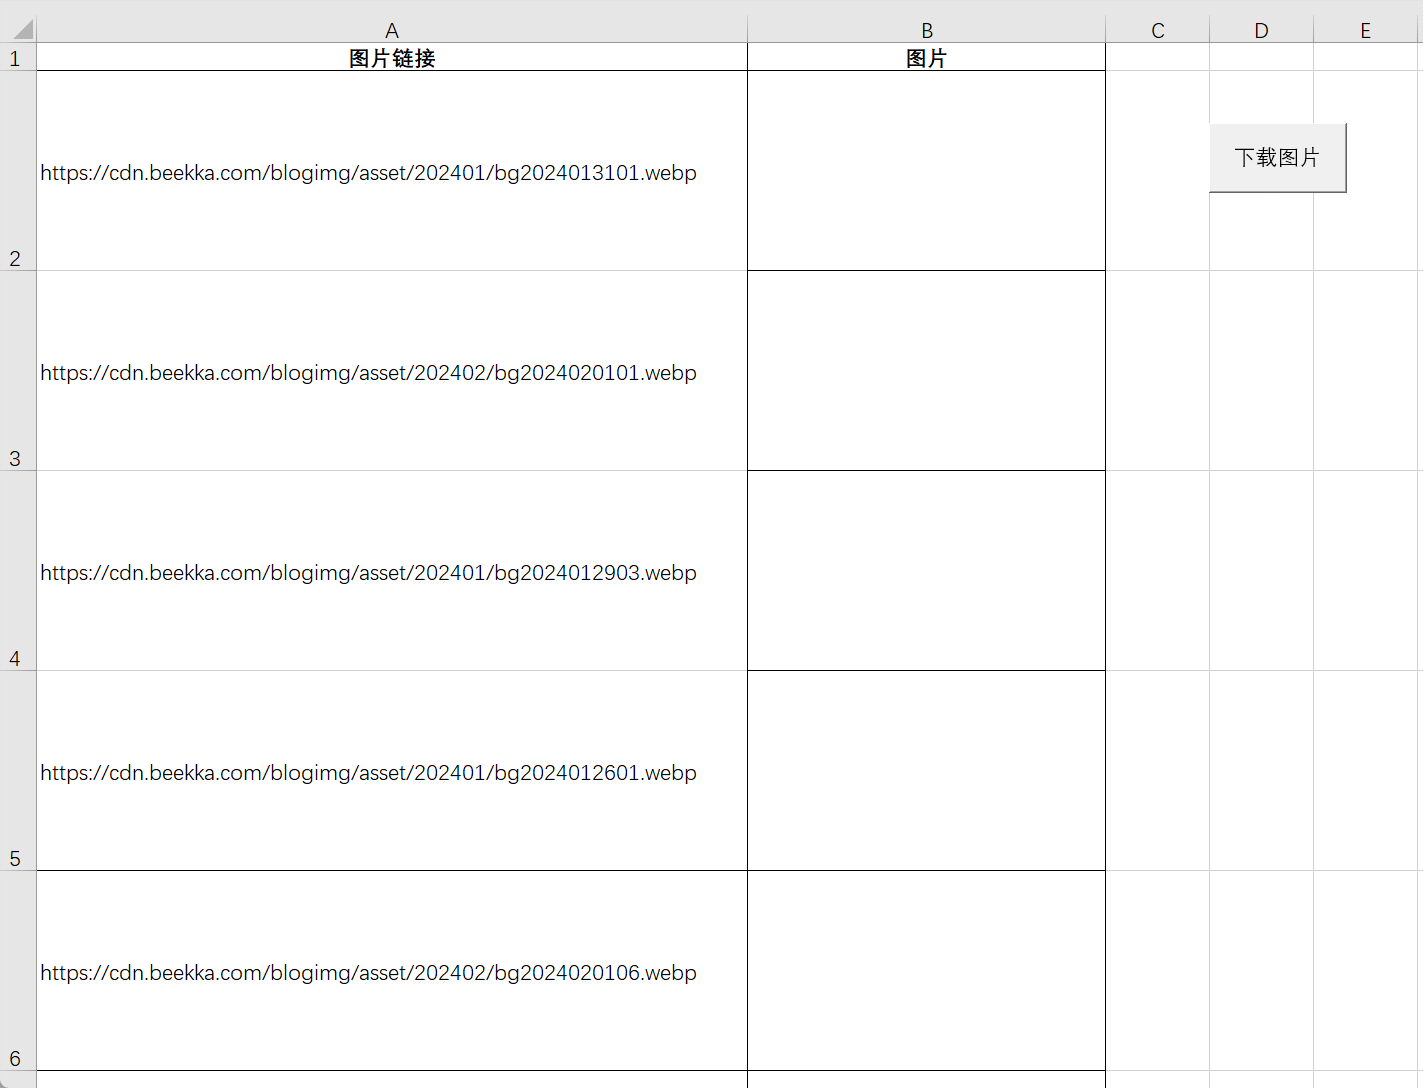Select column C header

coord(1157,30)
